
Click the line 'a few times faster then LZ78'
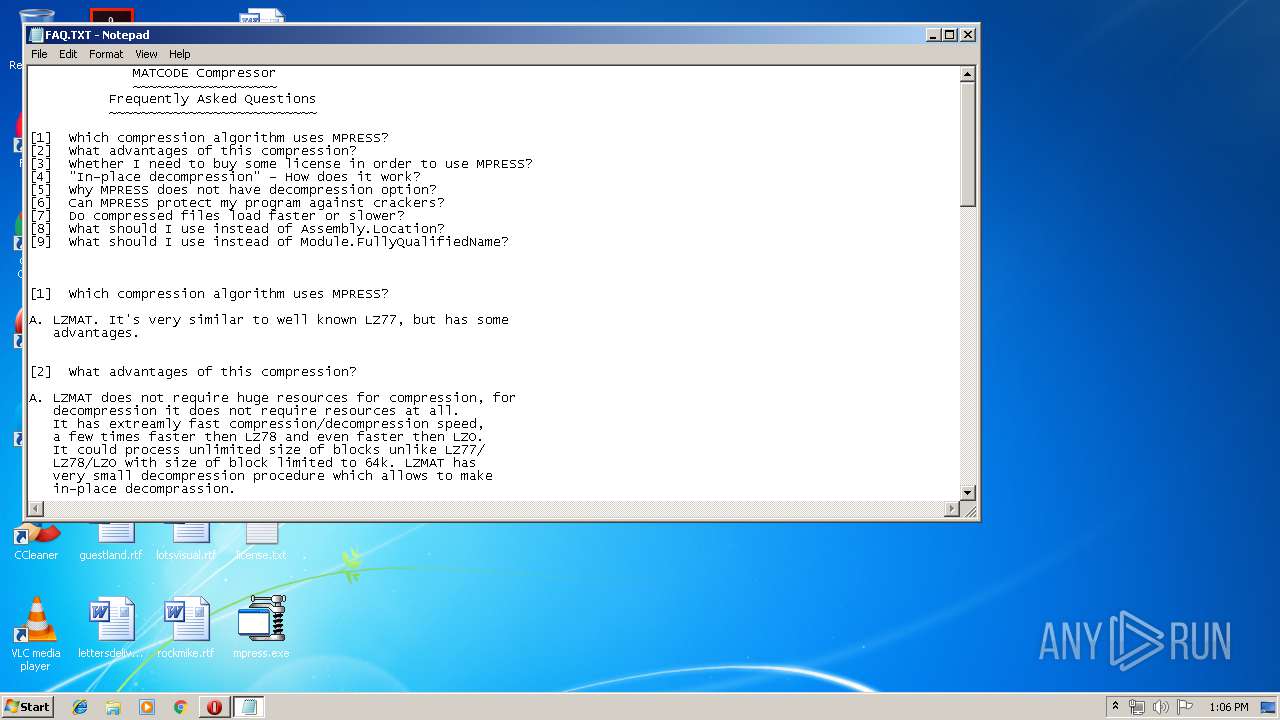coord(268,437)
